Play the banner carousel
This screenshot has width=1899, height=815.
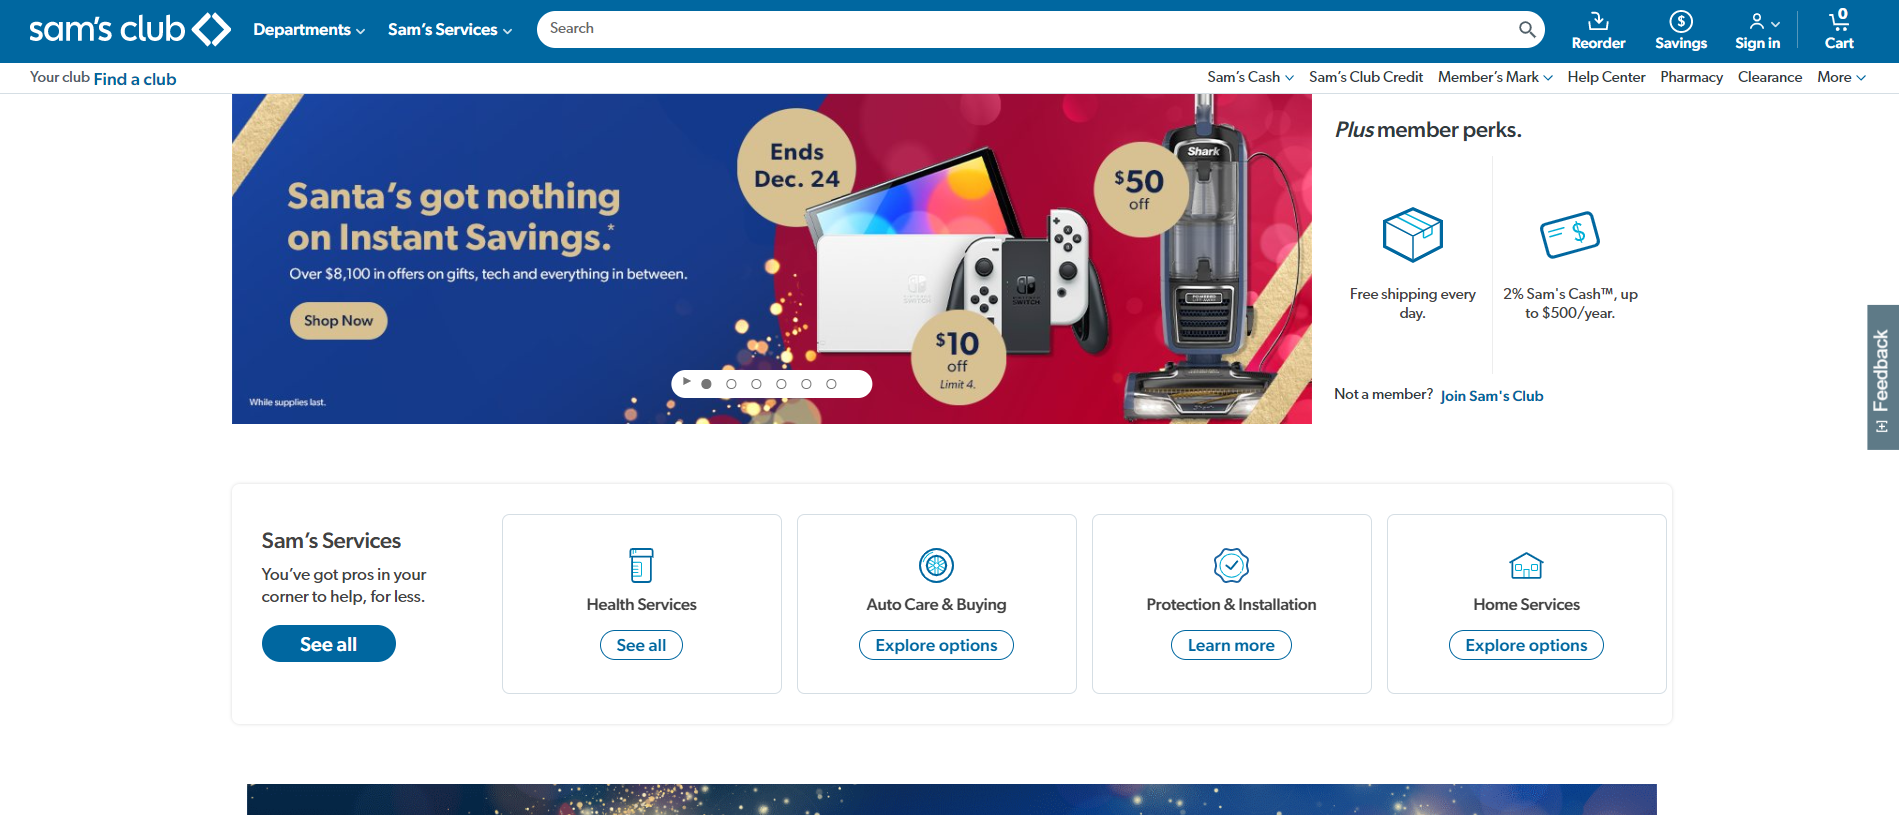(686, 382)
